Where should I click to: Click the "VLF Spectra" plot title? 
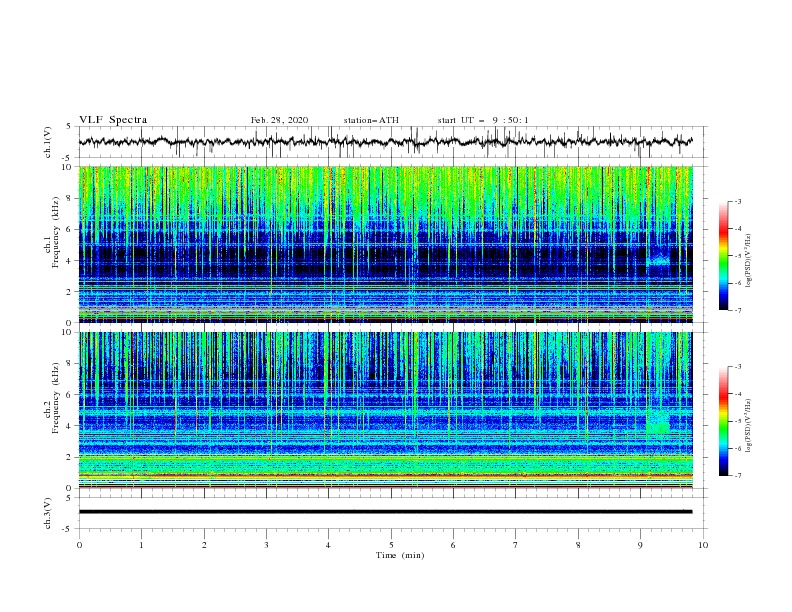point(113,120)
